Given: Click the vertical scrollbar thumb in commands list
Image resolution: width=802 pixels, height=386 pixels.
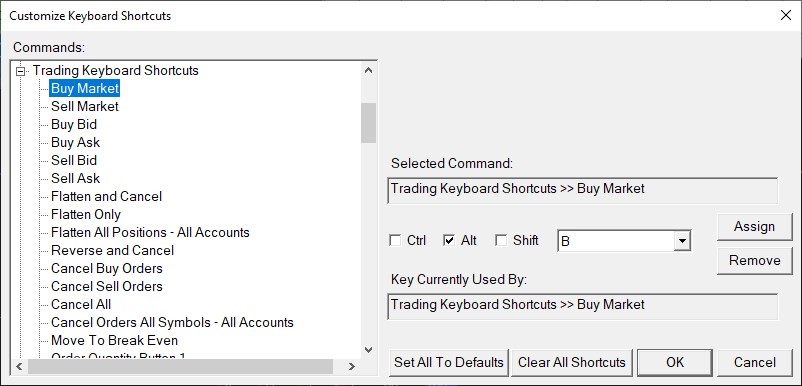Looking at the screenshot, I should 368,123.
